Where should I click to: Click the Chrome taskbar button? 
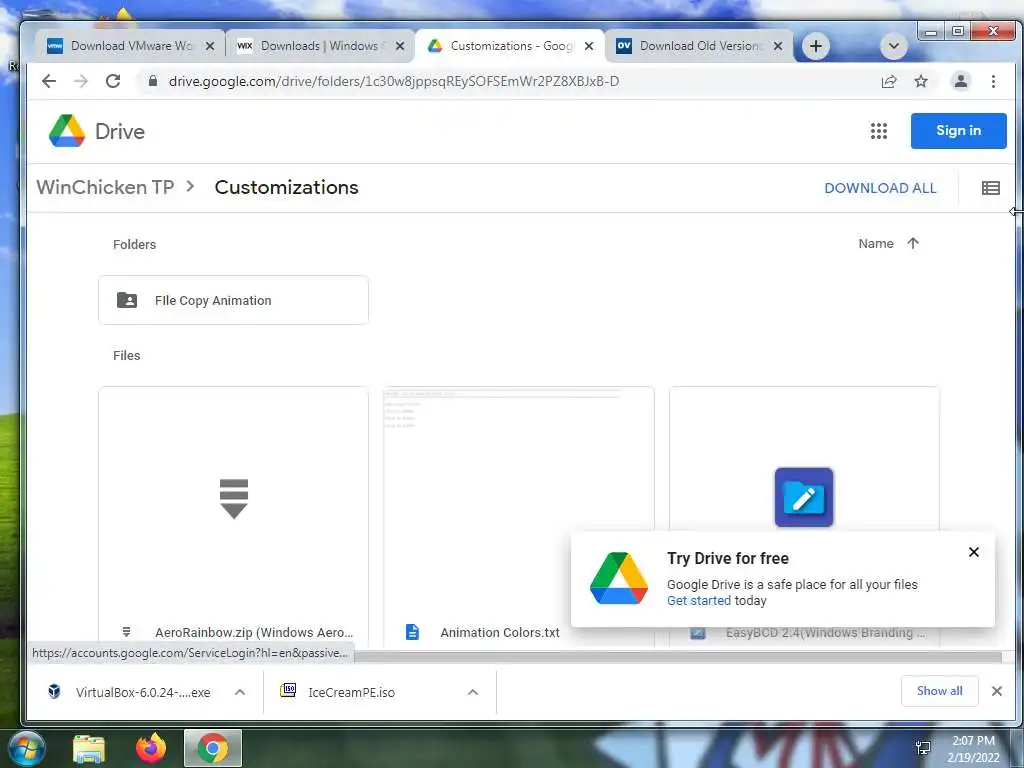213,748
